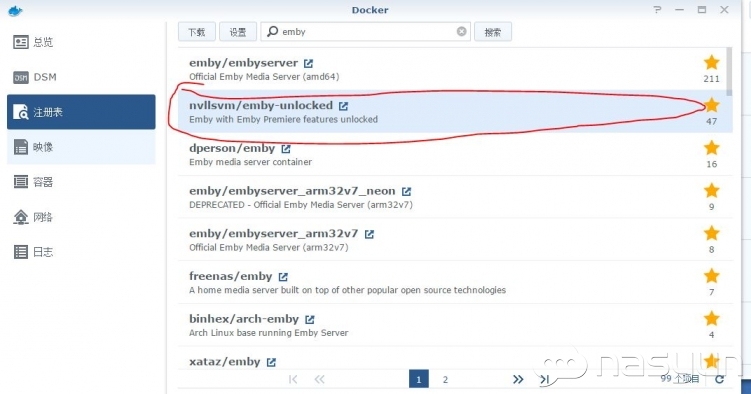751x394 pixels.
Task: Open external link for dperson/emby
Action: [x=286, y=149]
